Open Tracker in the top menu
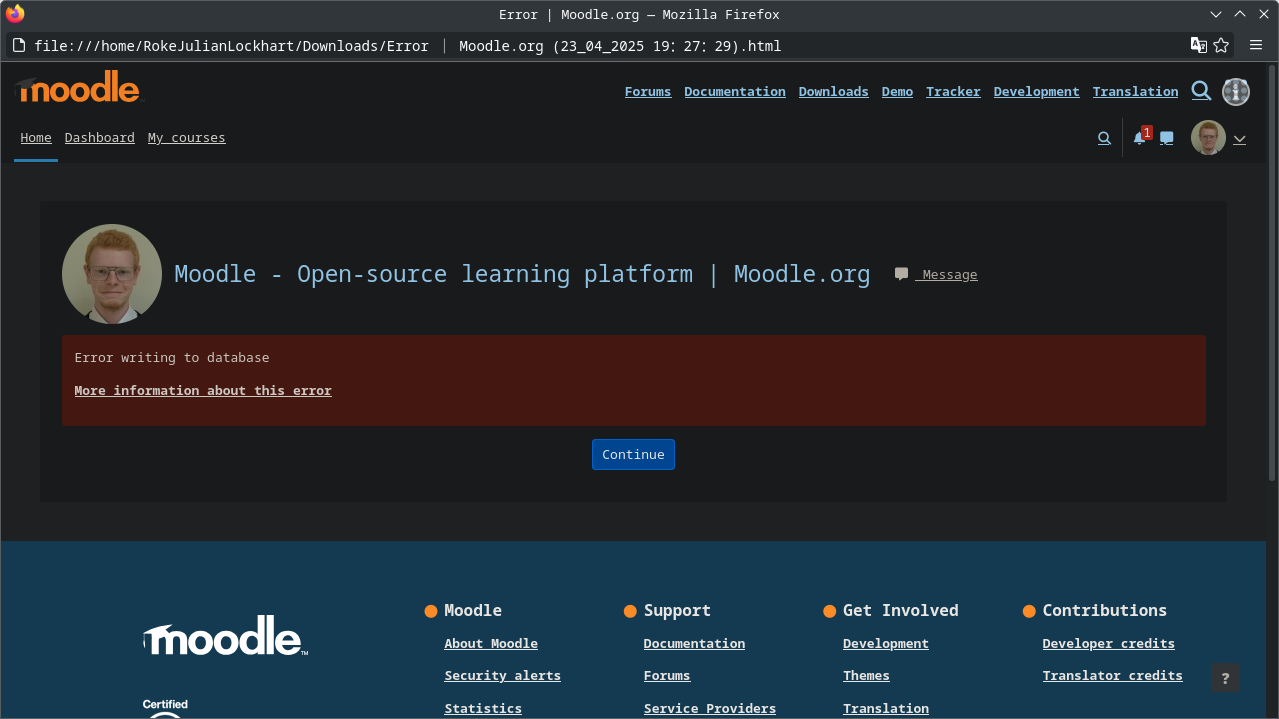The image size is (1279, 719). 953,92
